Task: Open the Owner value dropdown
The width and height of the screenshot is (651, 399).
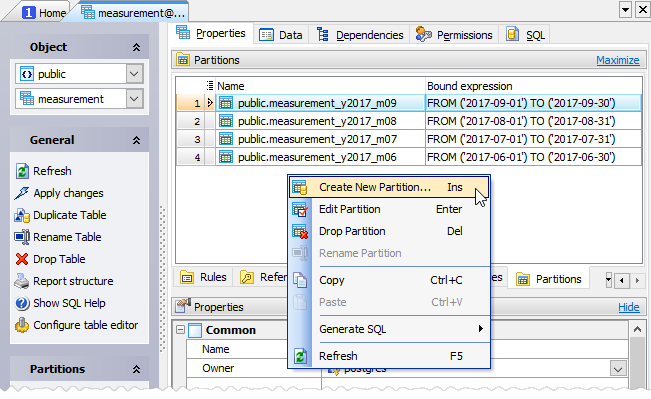Action: [618, 369]
